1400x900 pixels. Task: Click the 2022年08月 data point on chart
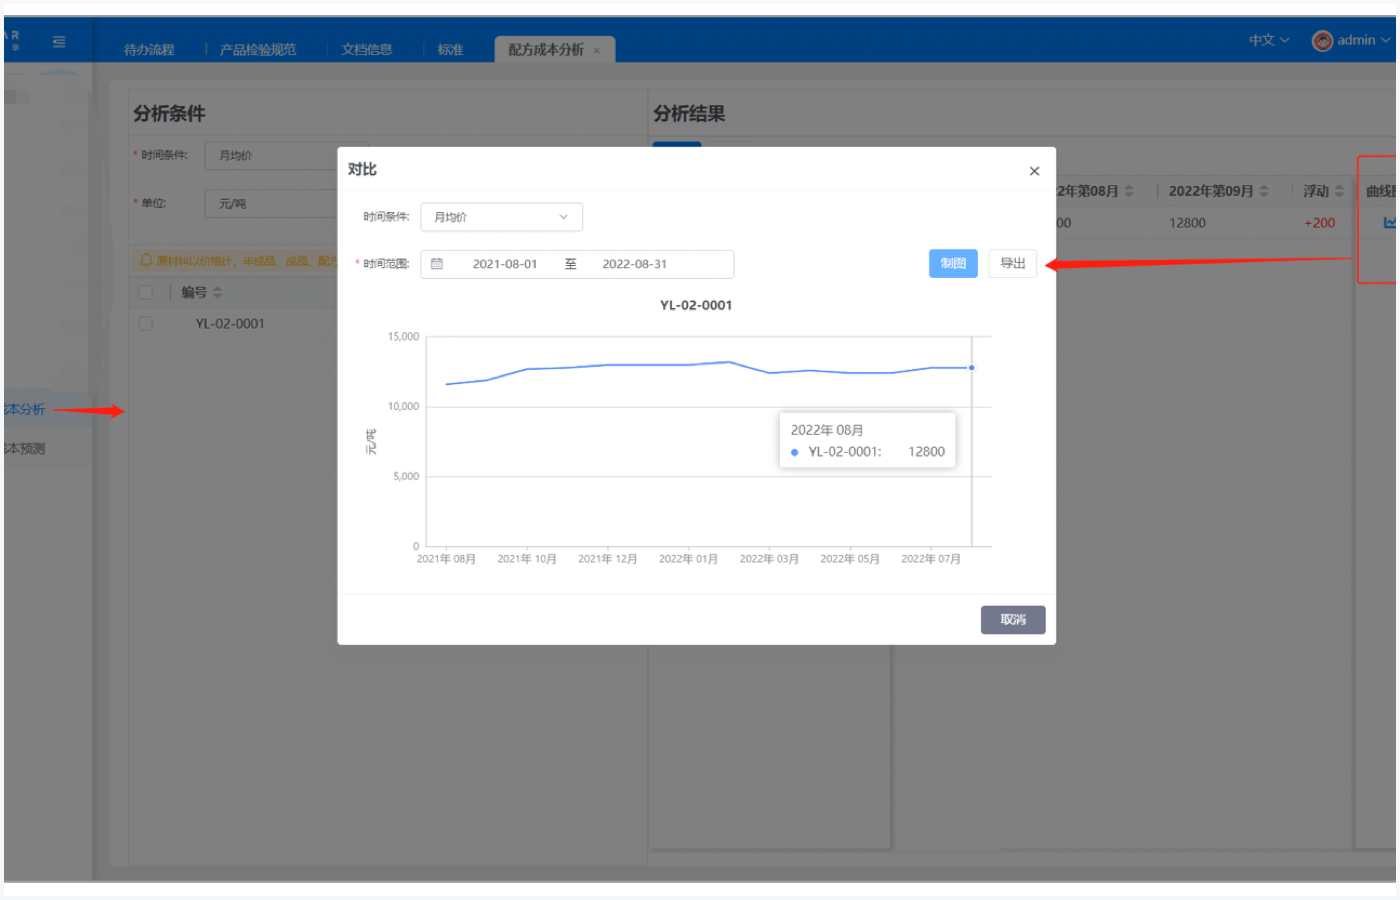pos(971,368)
